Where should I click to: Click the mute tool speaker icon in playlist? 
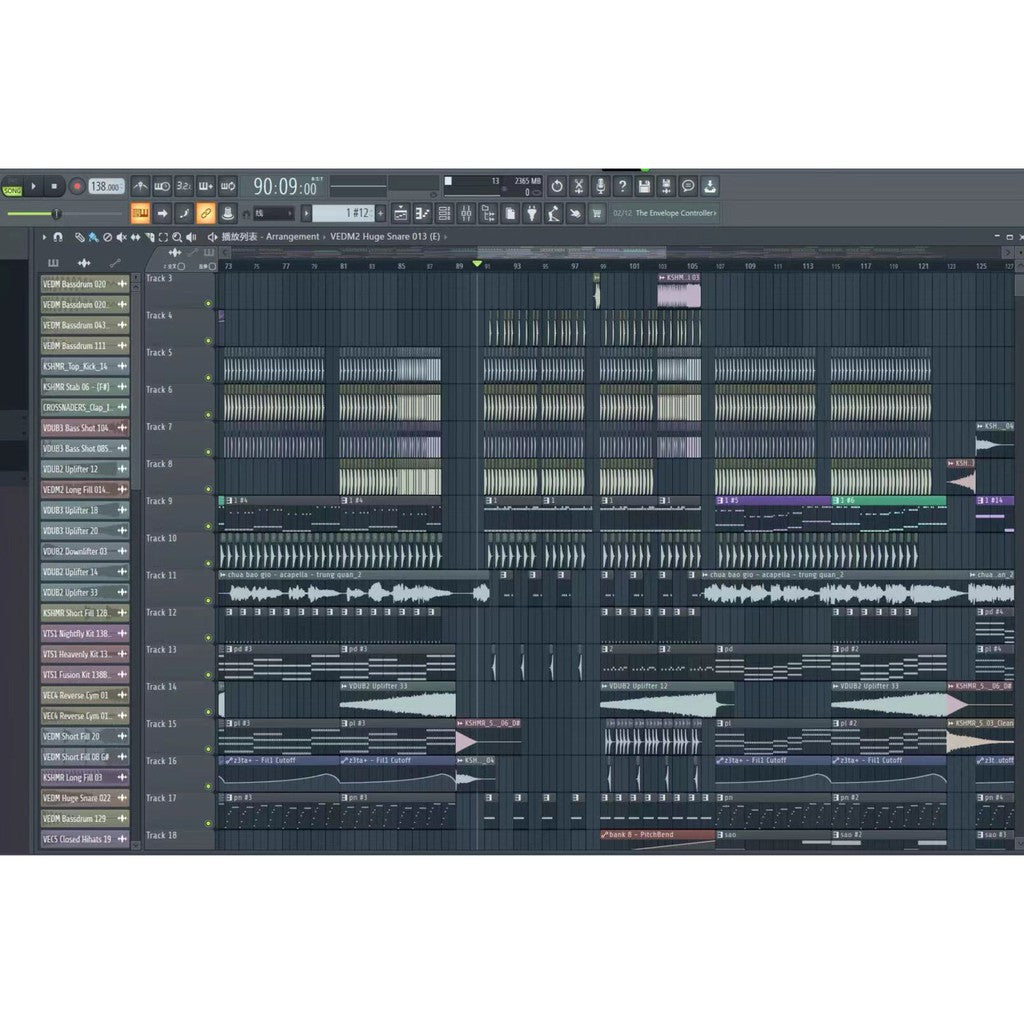click(x=120, y=238)
